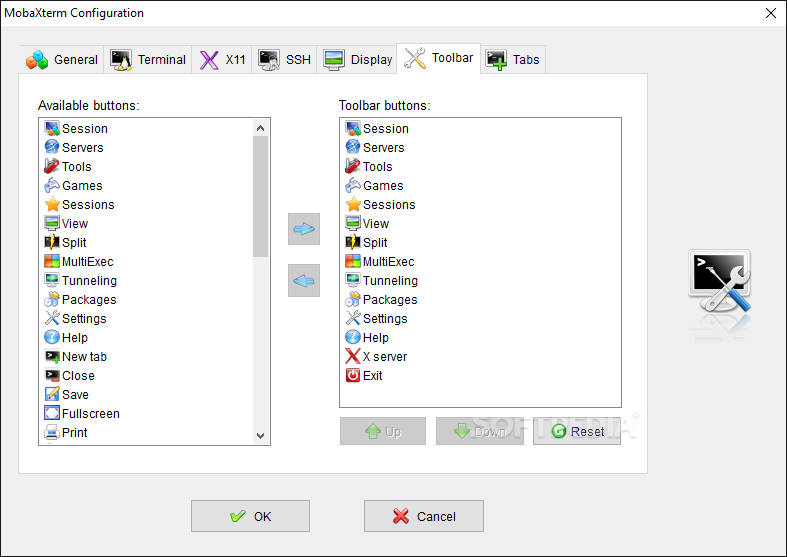Select Print icon in Available buttons list

52,432
